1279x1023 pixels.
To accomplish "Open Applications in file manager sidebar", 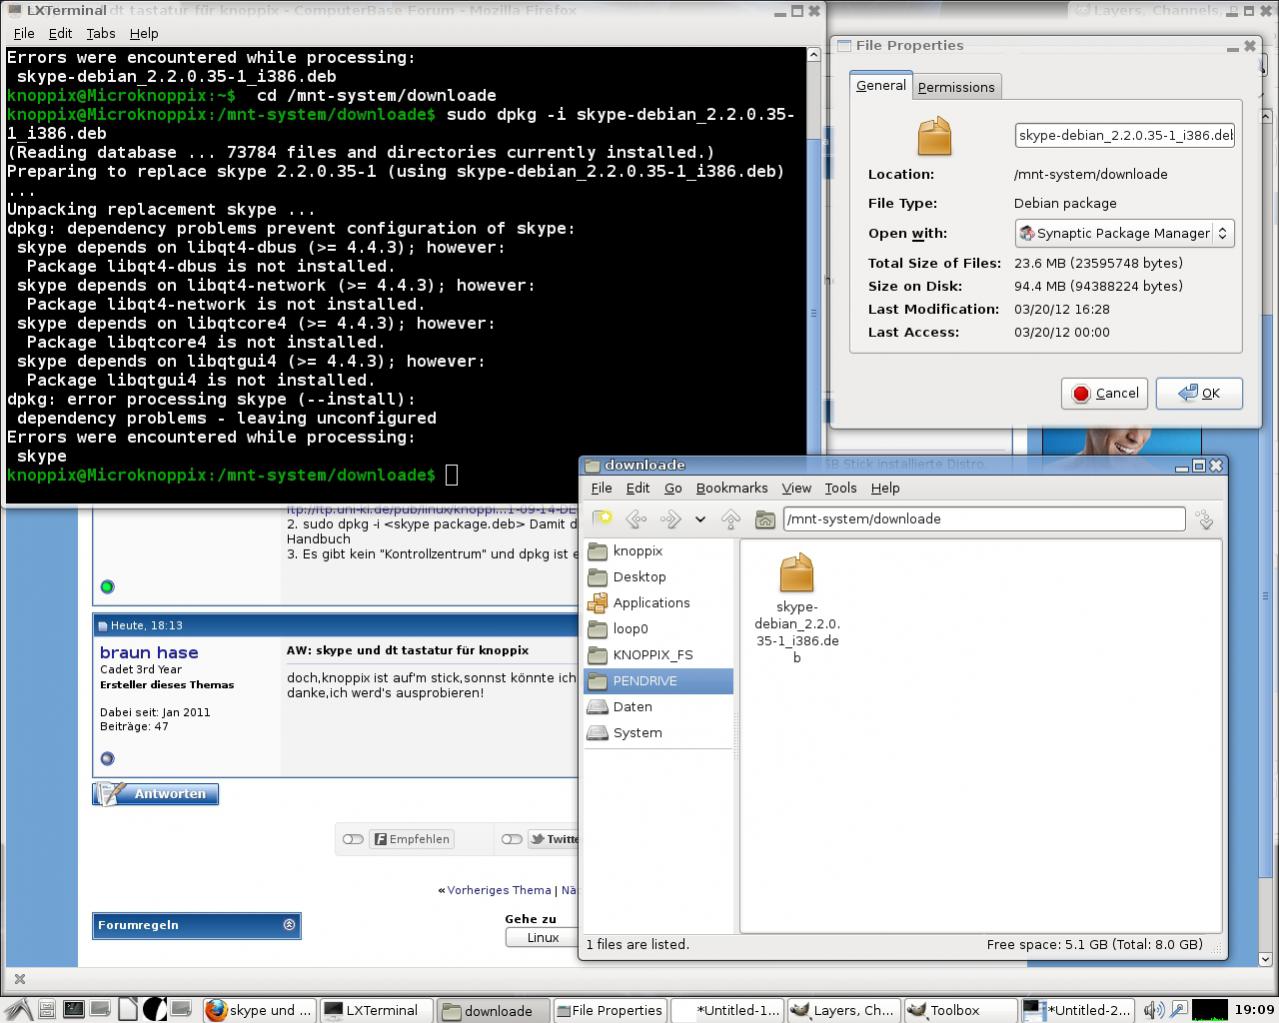I will pos(658,603).
